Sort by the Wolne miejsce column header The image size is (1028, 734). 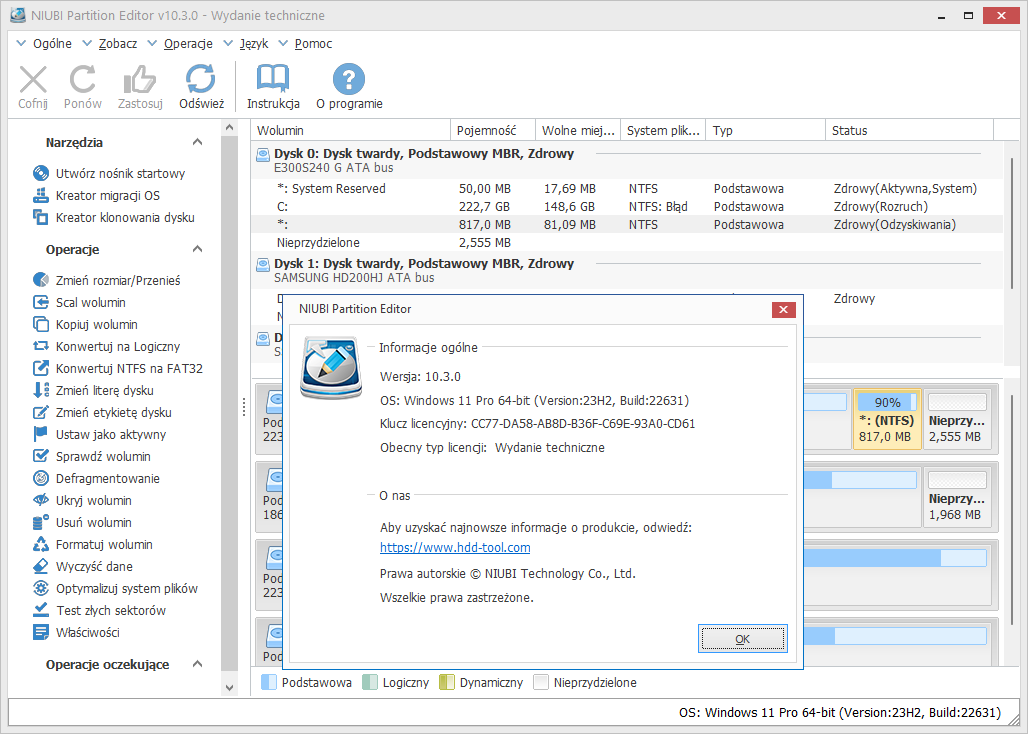tap(578, 130)
